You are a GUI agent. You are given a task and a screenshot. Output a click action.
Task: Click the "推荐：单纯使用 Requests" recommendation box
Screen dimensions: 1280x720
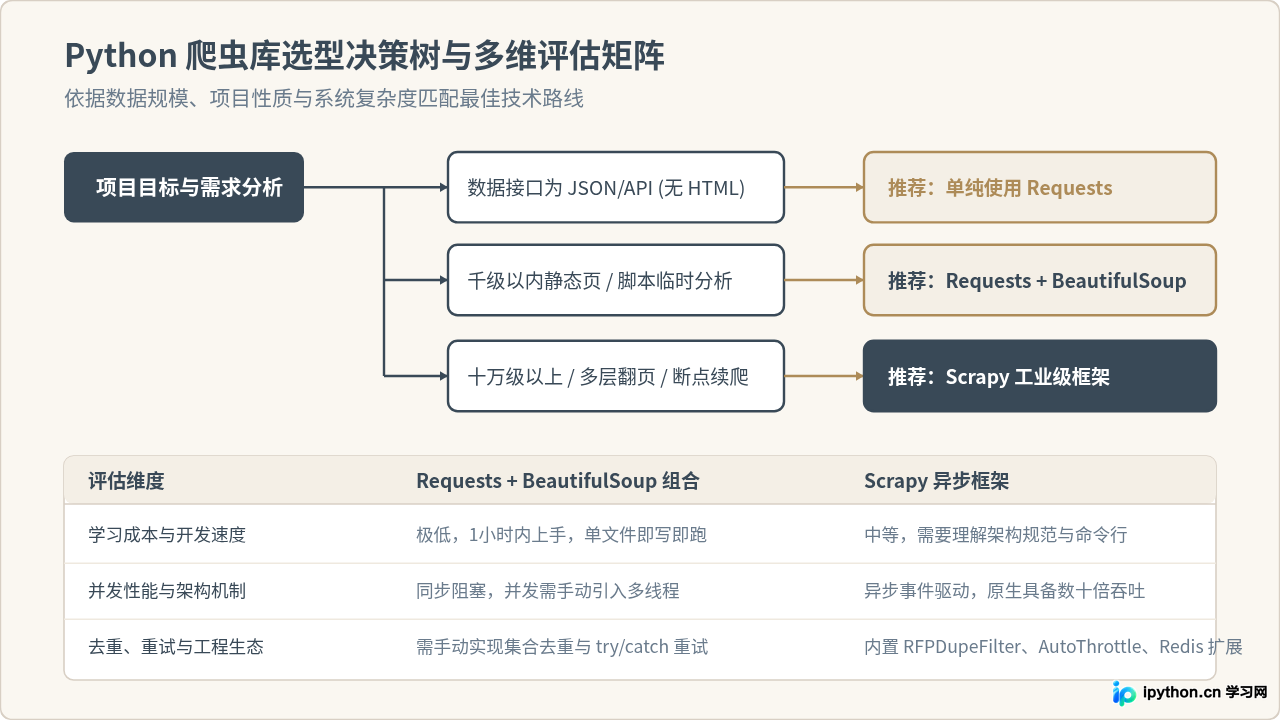tap(1040, 187)
